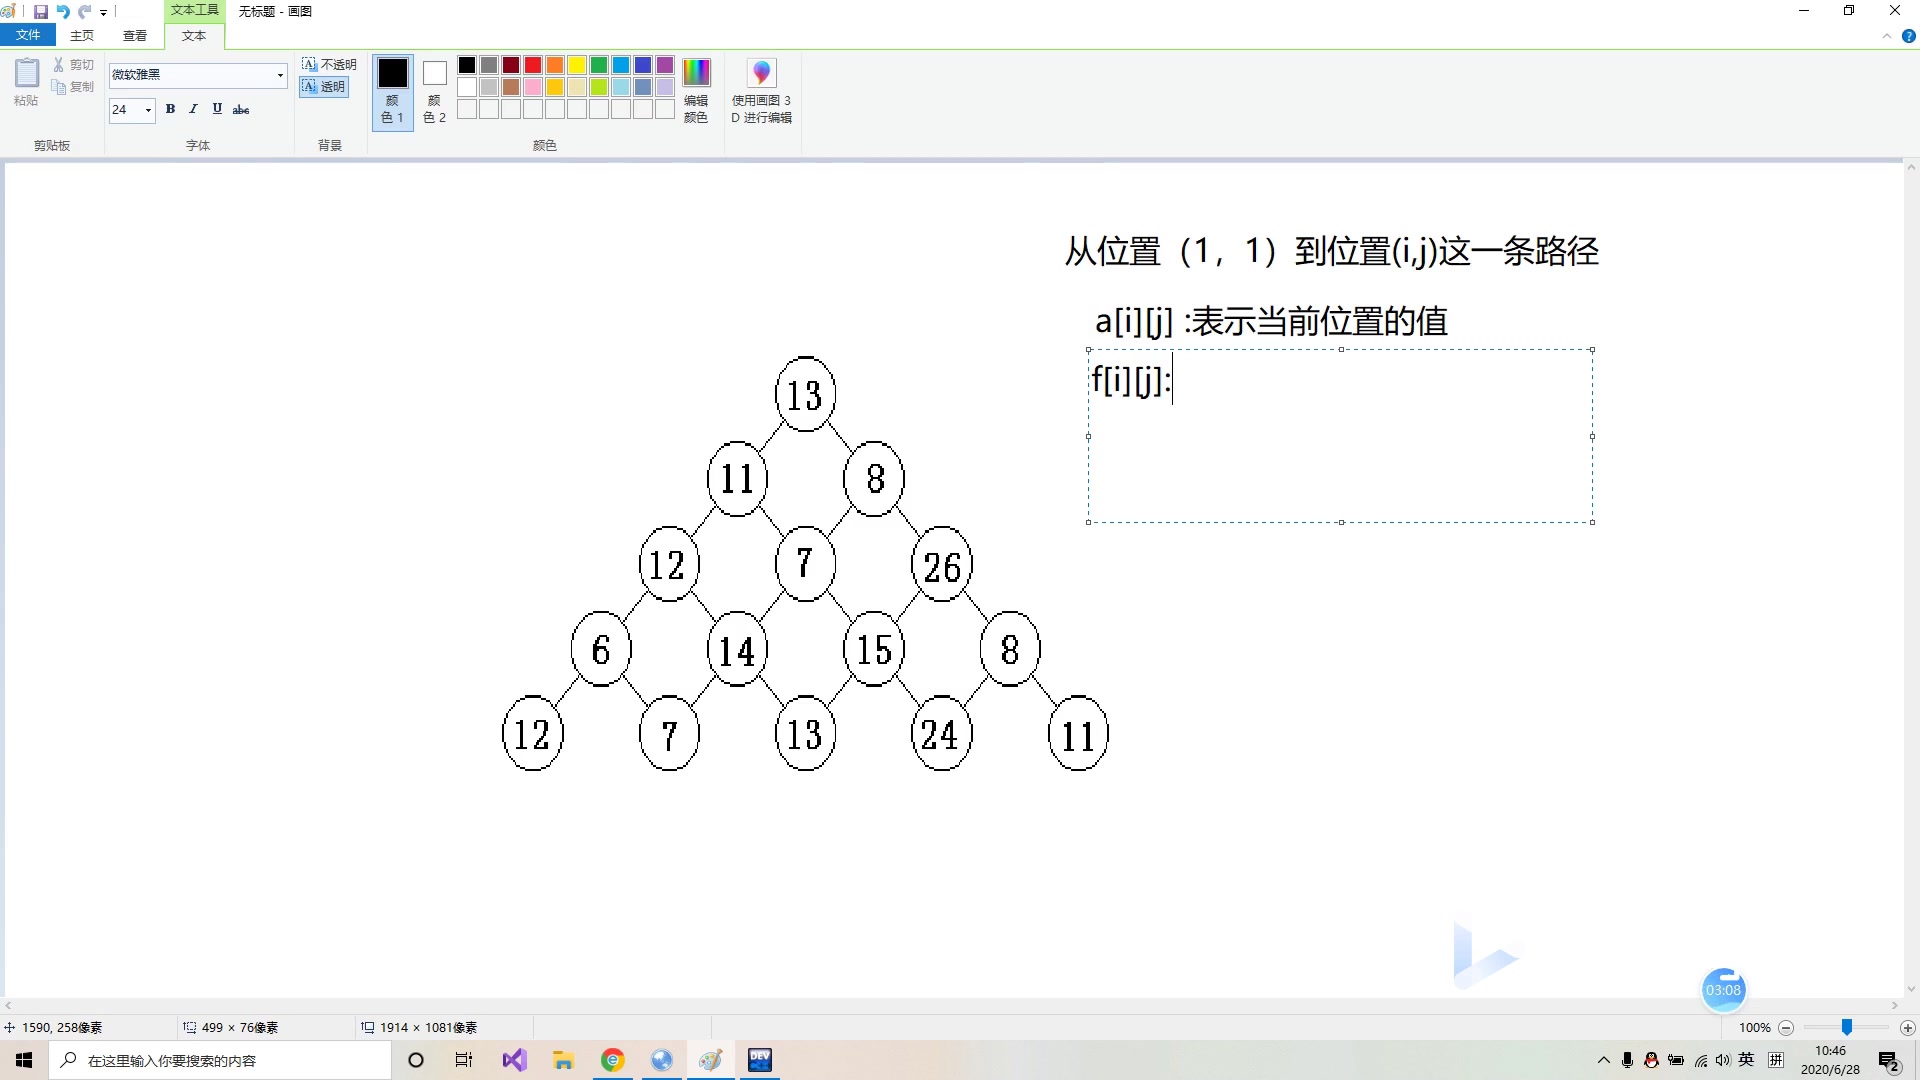Click the Copy (复制) icon
The width and height of the screenshot is (1920, 1080).
click(x=59, y=86)
